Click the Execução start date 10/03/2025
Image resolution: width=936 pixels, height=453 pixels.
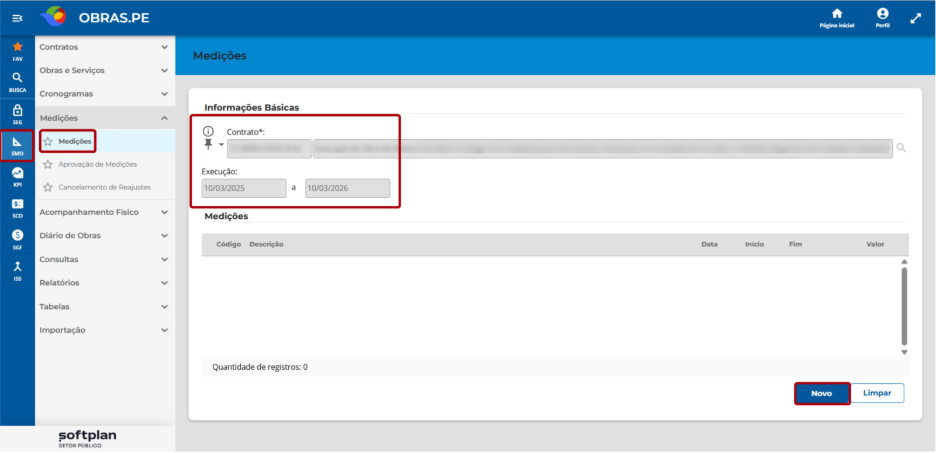point(244,188)
